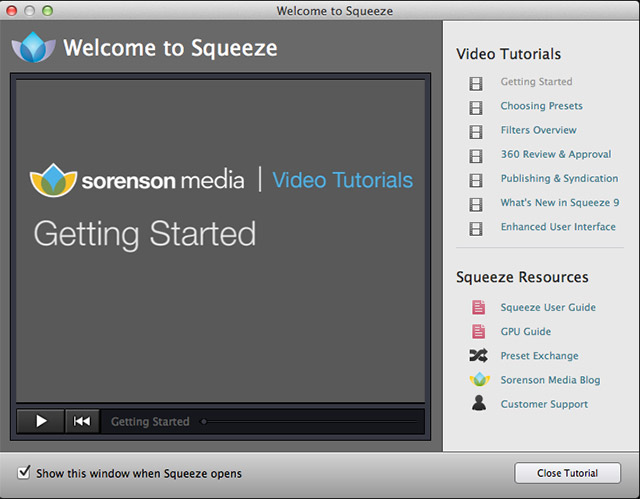The width and height of the screenshot is (640, 499).
Task: Click the film icon beside Choosing Presets
Action: click(x=476, y=108)
